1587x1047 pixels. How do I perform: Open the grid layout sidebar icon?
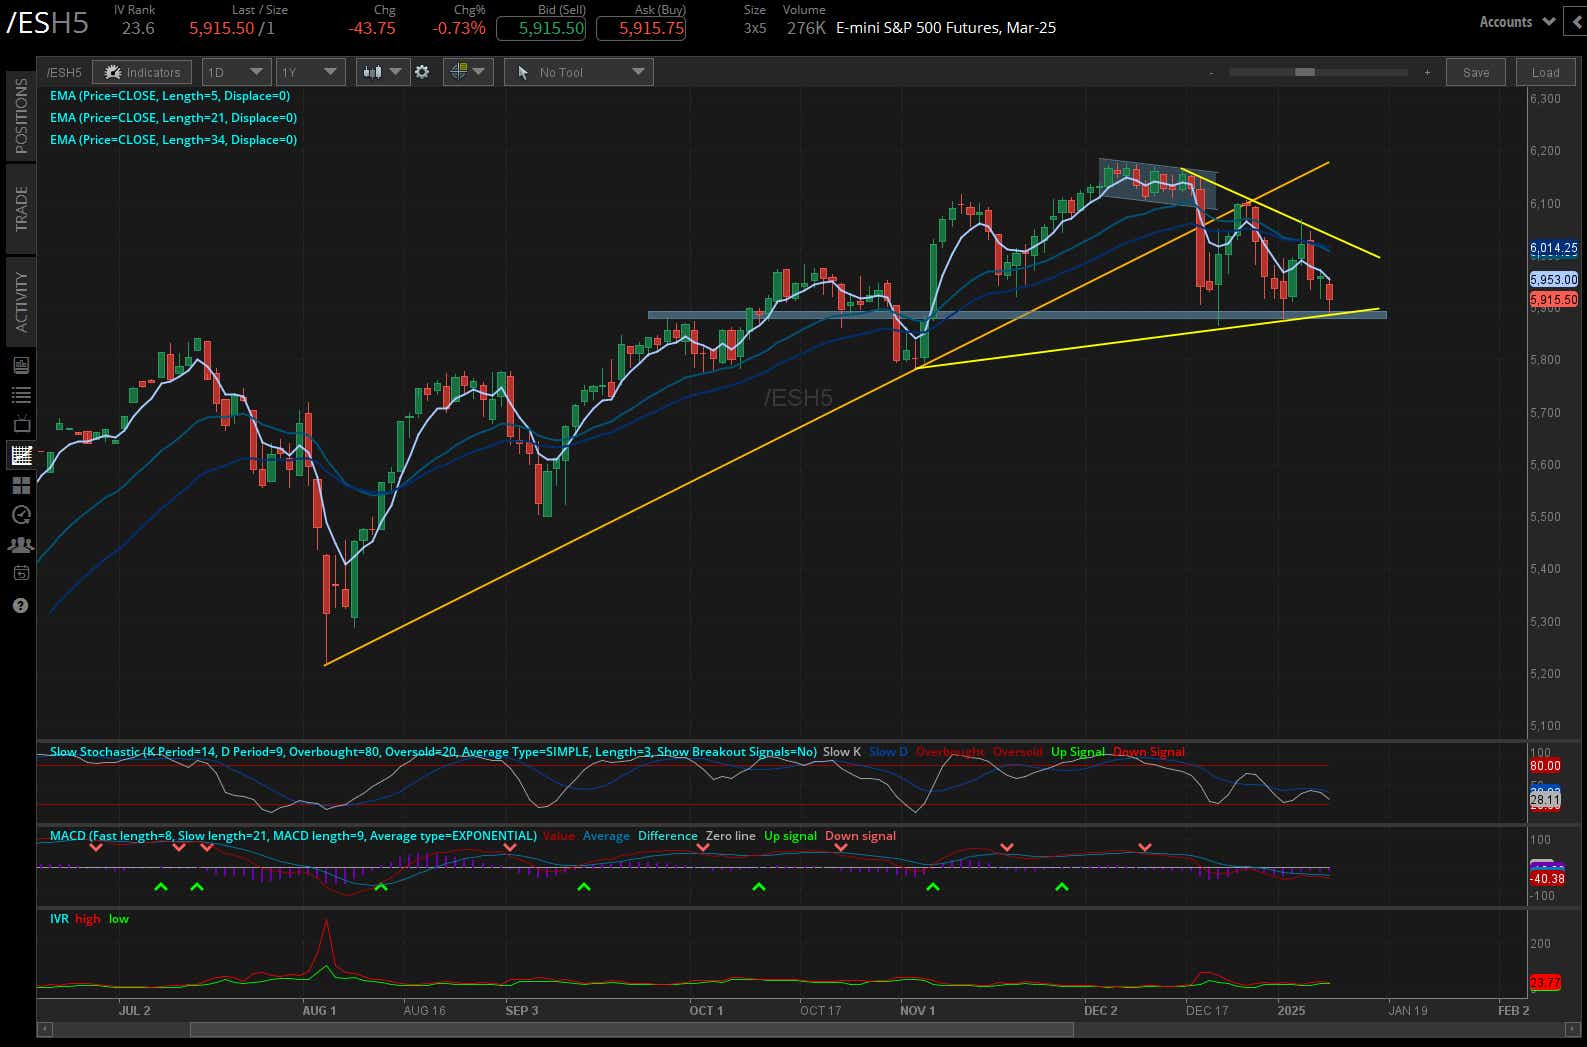[x=21, y=486]
